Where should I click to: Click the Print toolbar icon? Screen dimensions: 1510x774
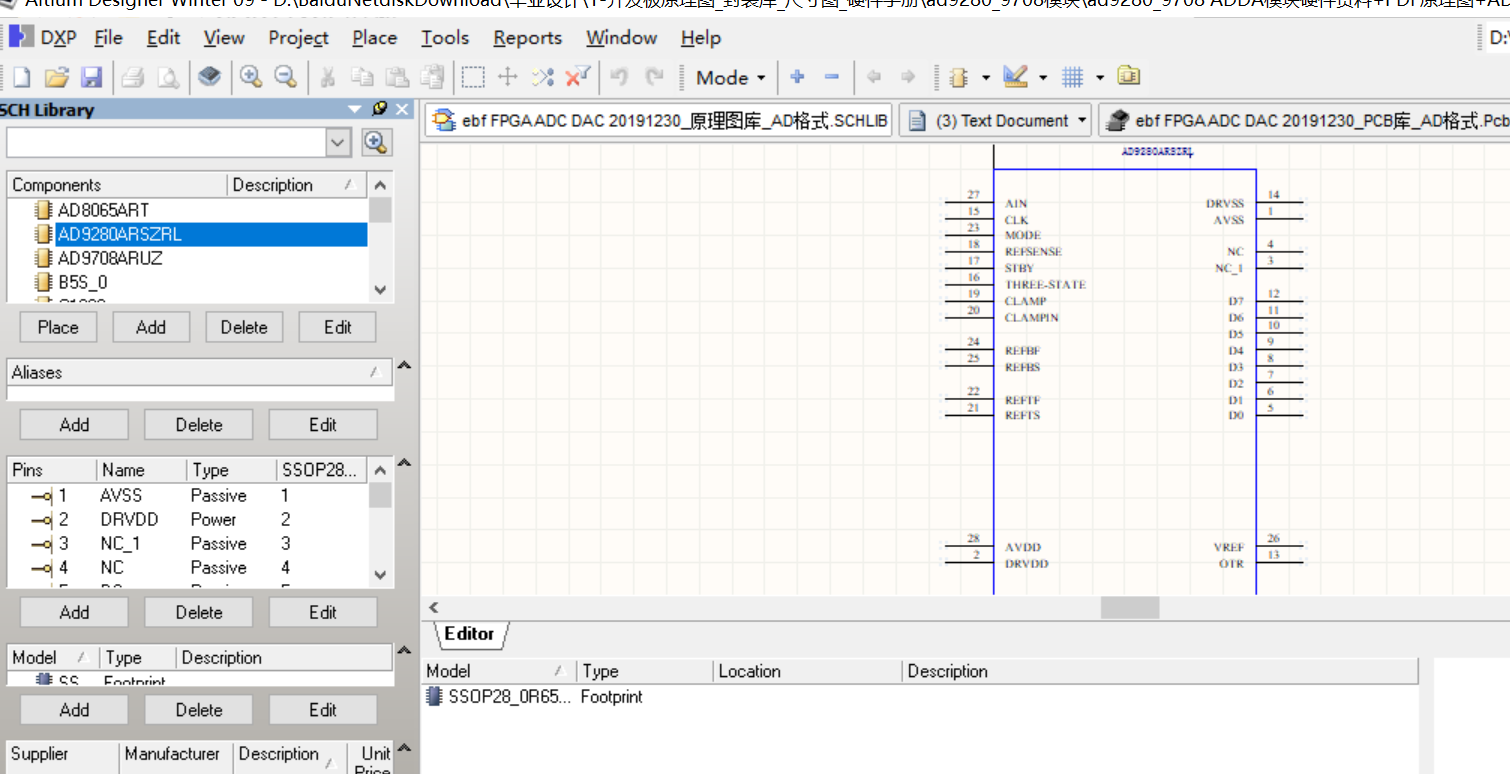click(133, 77)
